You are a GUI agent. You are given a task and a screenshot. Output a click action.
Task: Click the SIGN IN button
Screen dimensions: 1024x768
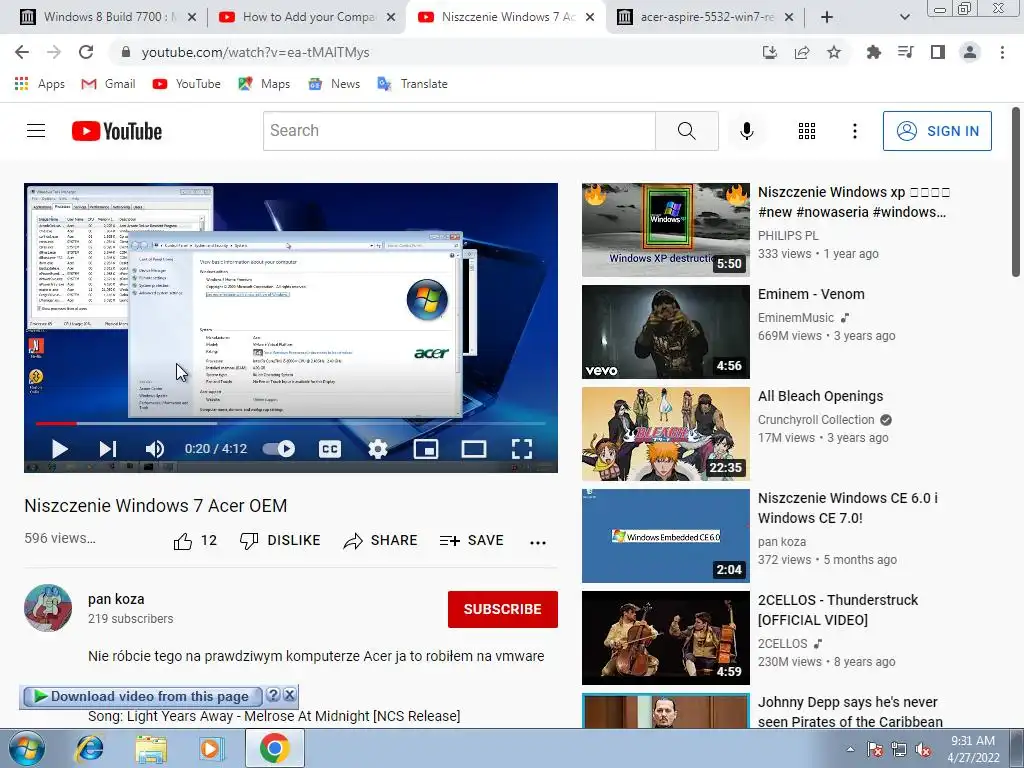(937, 131)
